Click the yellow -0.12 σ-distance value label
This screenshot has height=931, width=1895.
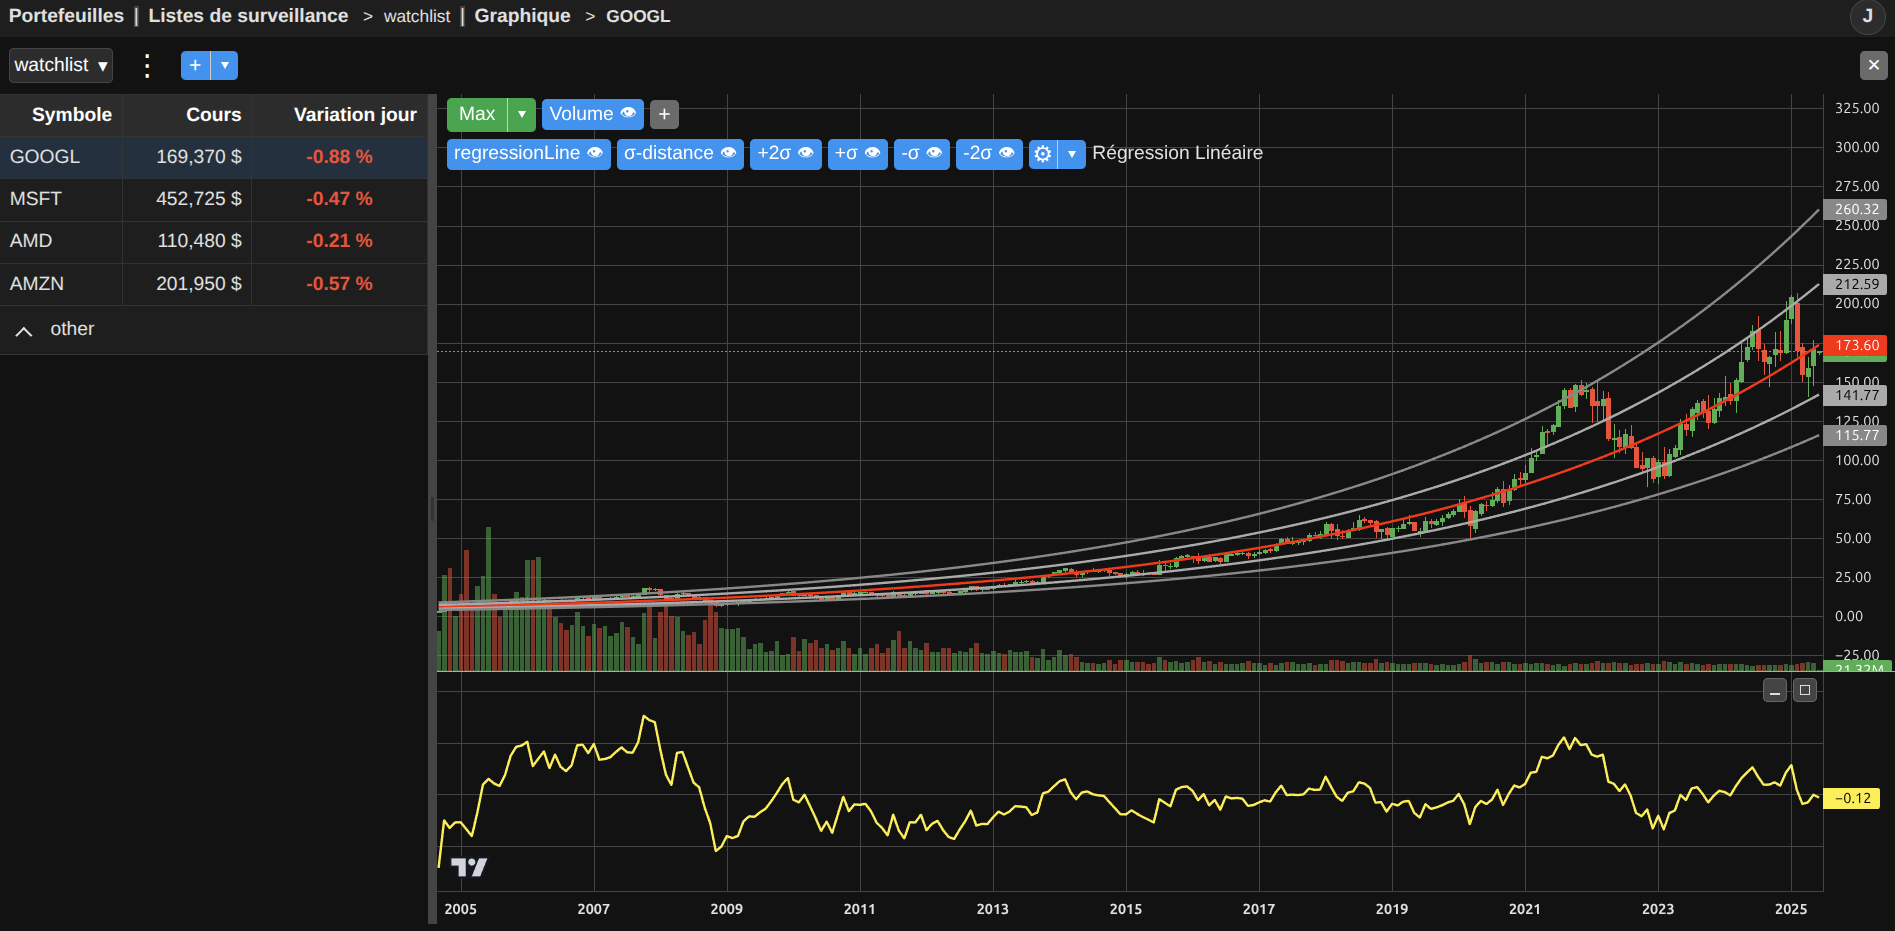click(x=1852, y=798)
